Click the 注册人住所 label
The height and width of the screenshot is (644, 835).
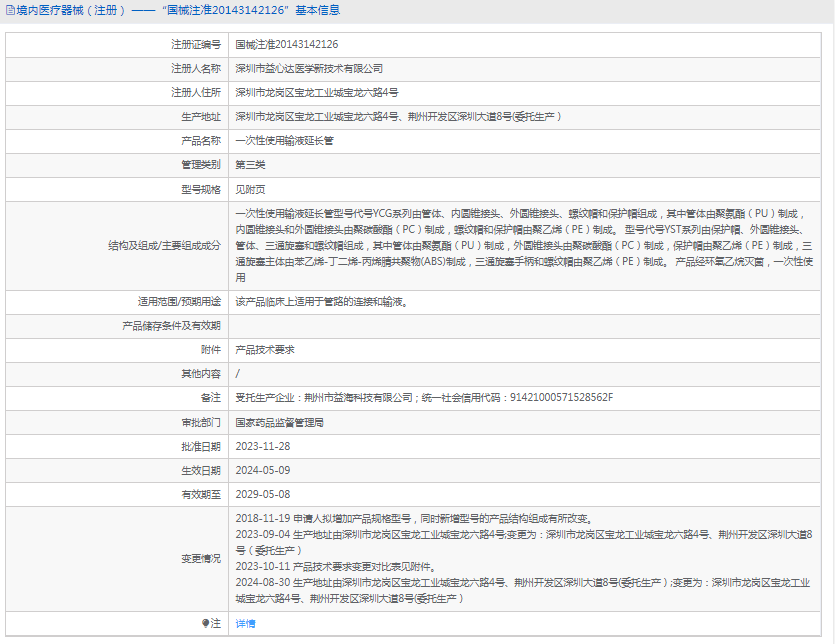(195, 93)
